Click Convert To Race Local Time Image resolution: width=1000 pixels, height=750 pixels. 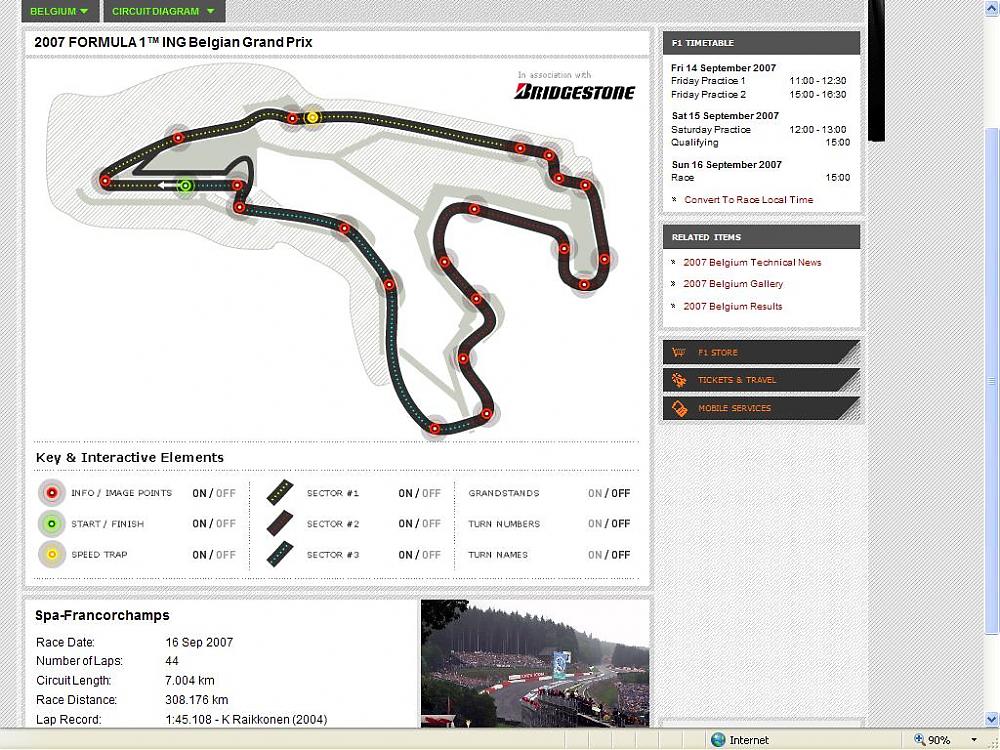click(748, 200)
